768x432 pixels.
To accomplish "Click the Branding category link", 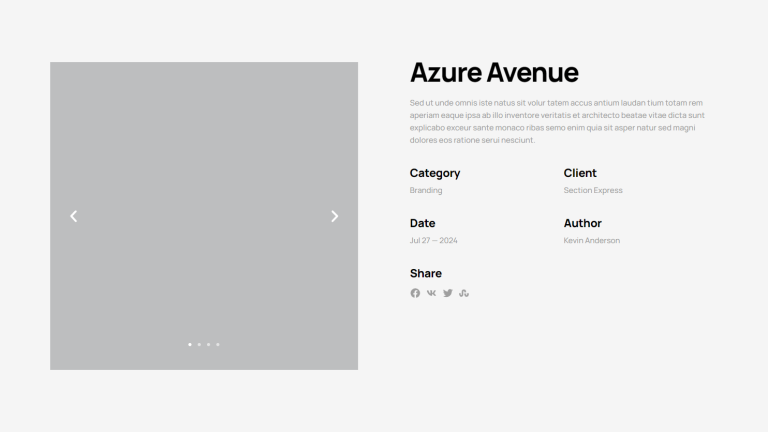I will tap(426, 190).
